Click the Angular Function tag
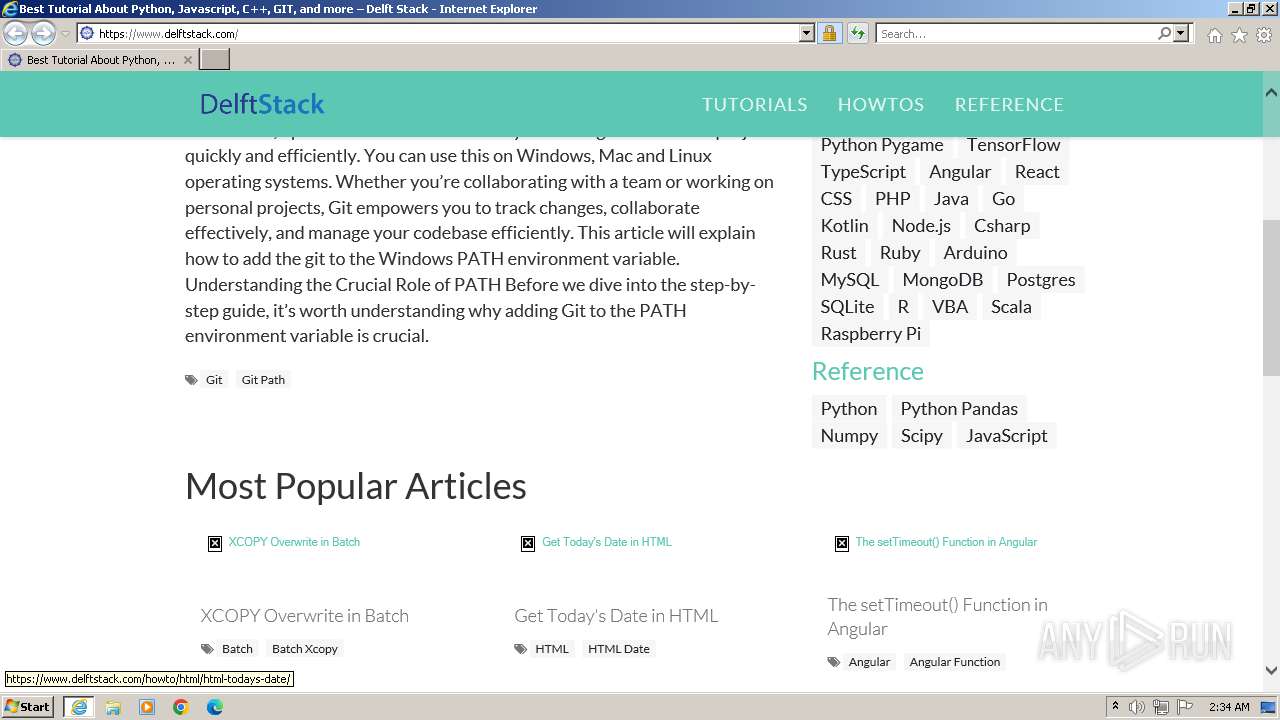Image resolution: width=1280 pixels, height=720 pixels. click(954, 662)
